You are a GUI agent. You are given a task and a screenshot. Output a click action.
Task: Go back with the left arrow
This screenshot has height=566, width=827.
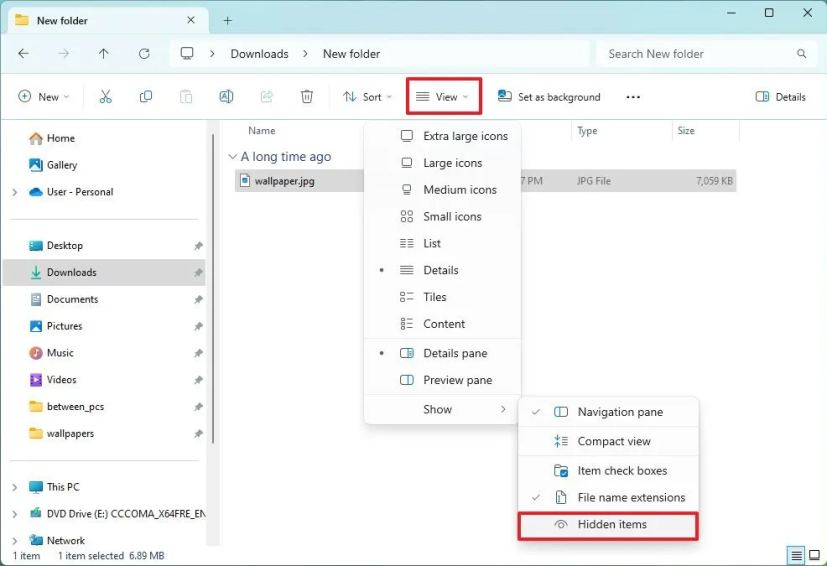coord(23,53)
